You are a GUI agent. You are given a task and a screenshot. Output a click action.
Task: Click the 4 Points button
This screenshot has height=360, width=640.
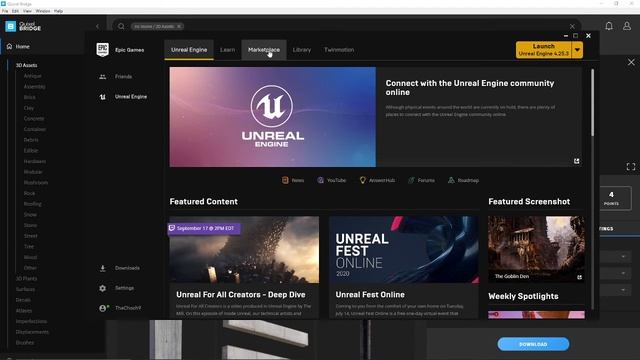click(x=611, y=198)
